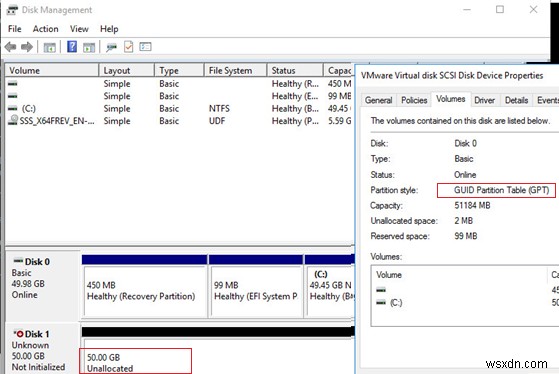Select the 450 MB volume row icon
Screen dimensions: 559x374
(x=12, y=83)
